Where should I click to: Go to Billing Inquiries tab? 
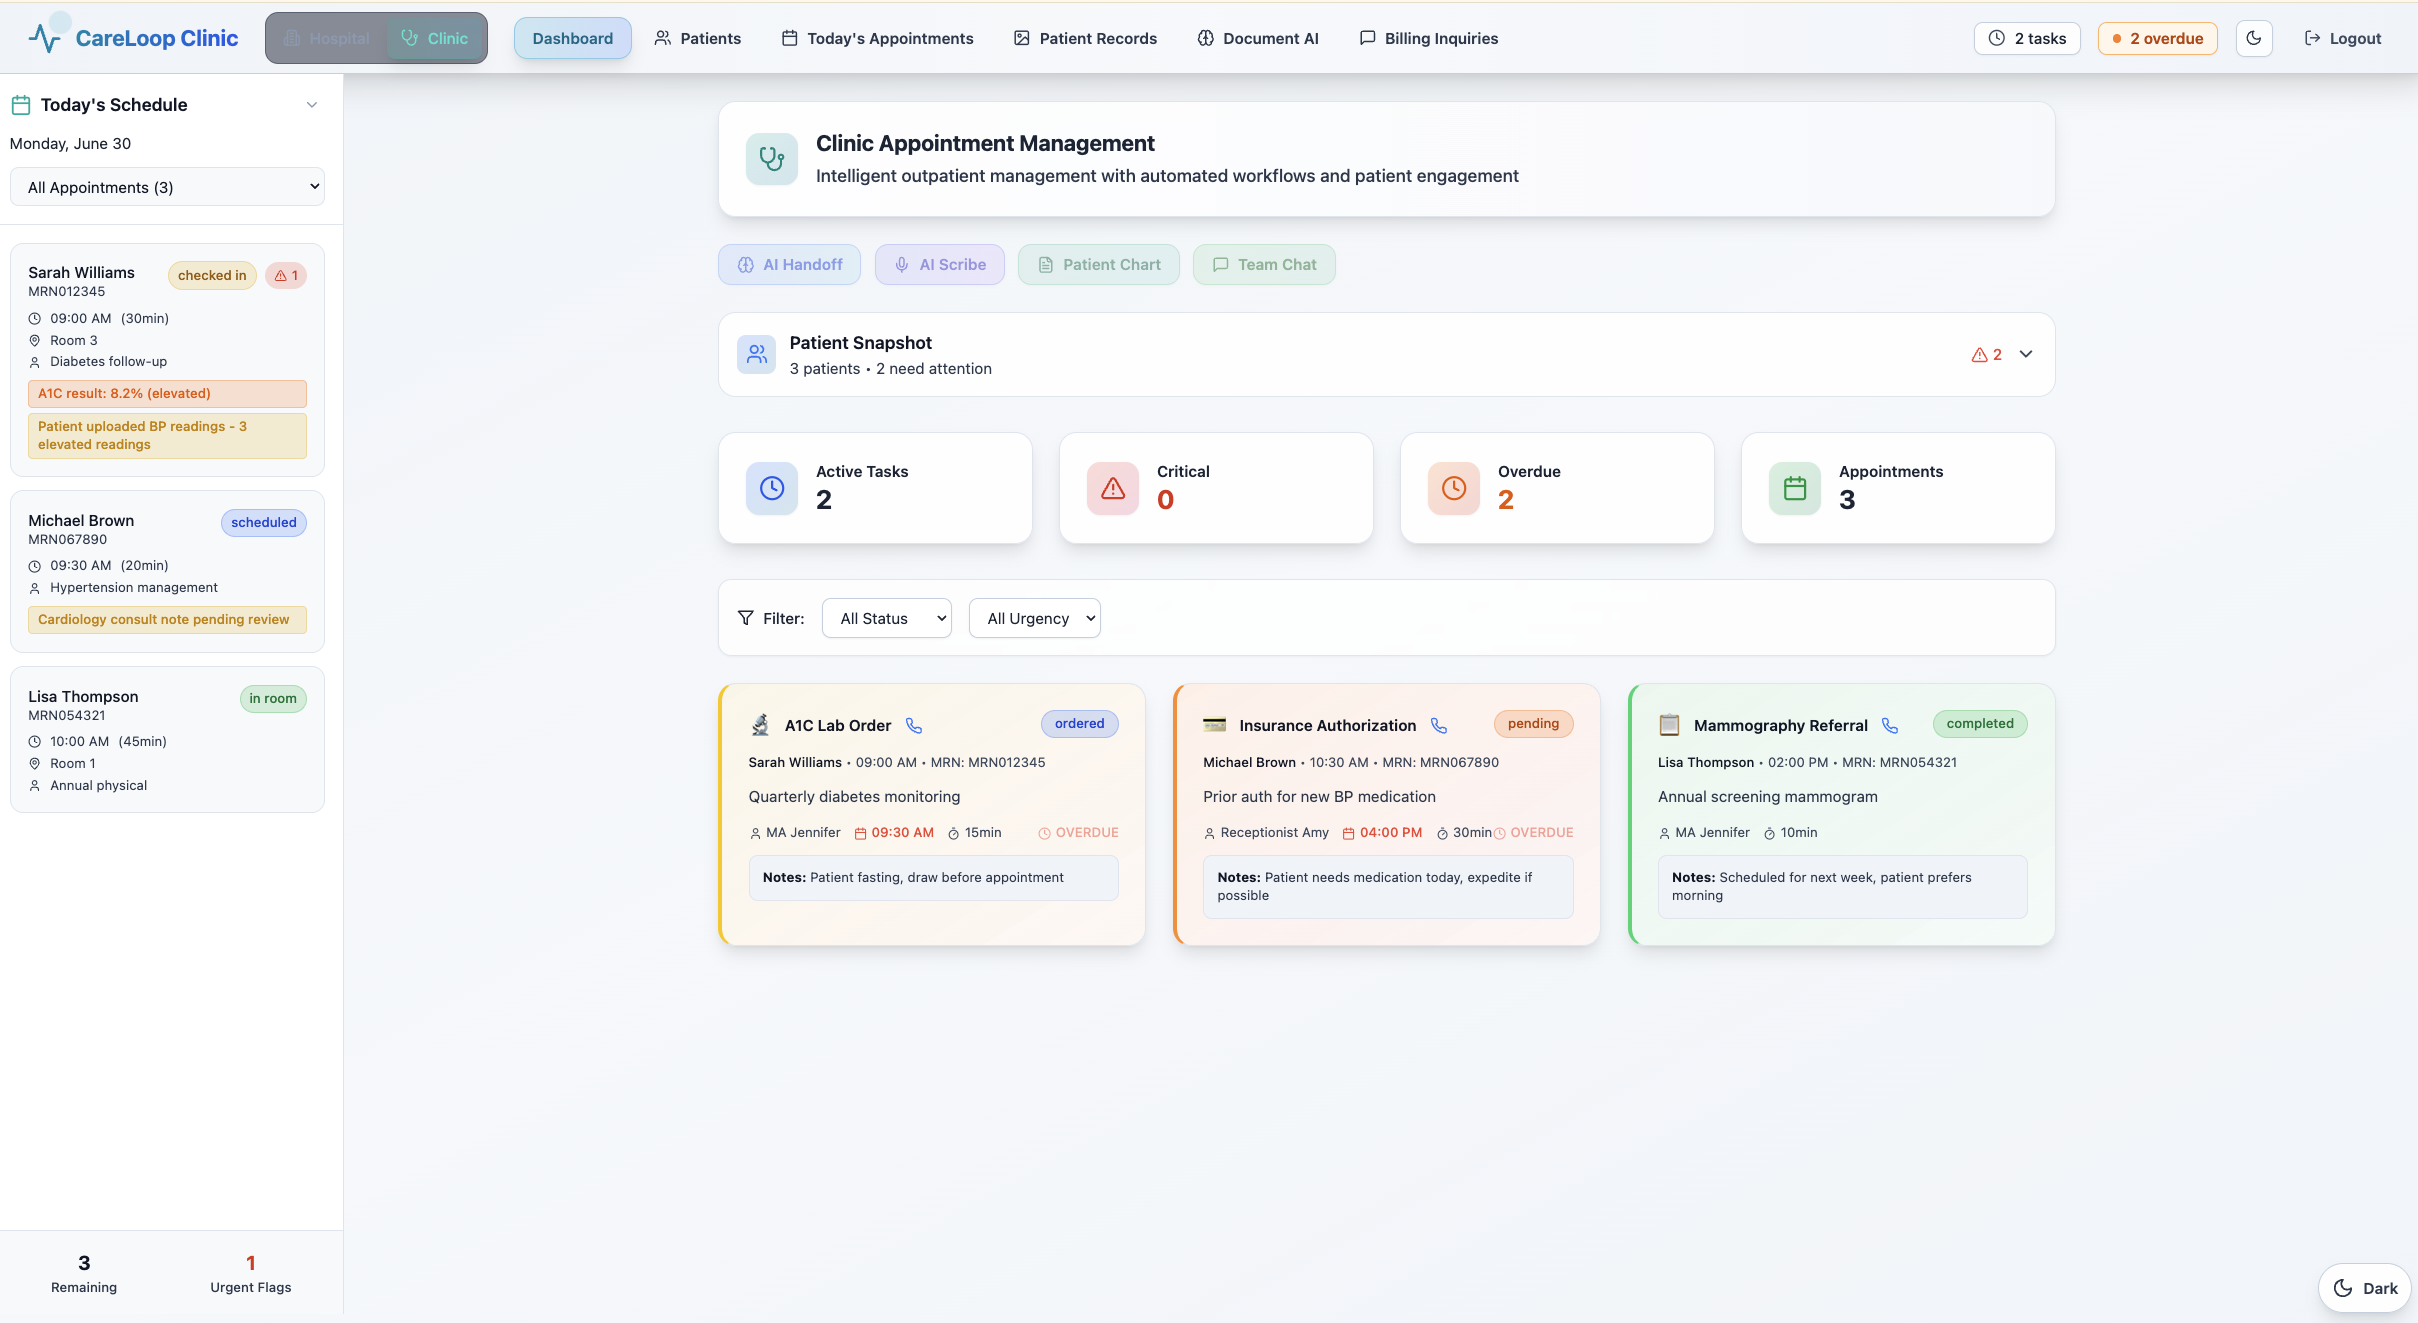click(1428, 38)
